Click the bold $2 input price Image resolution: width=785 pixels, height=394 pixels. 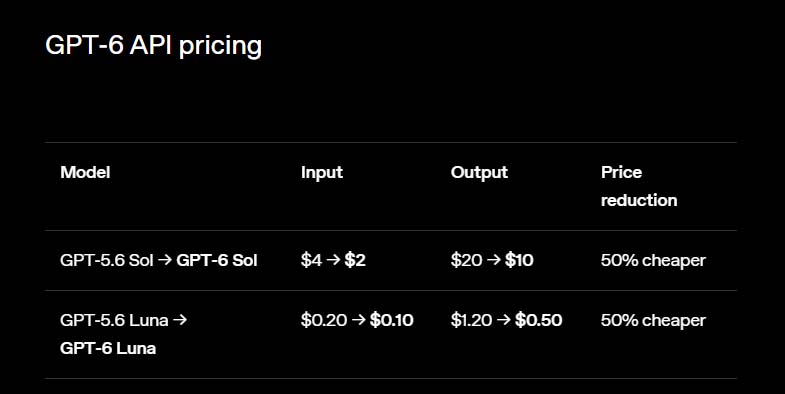click(x=355, y=260)
